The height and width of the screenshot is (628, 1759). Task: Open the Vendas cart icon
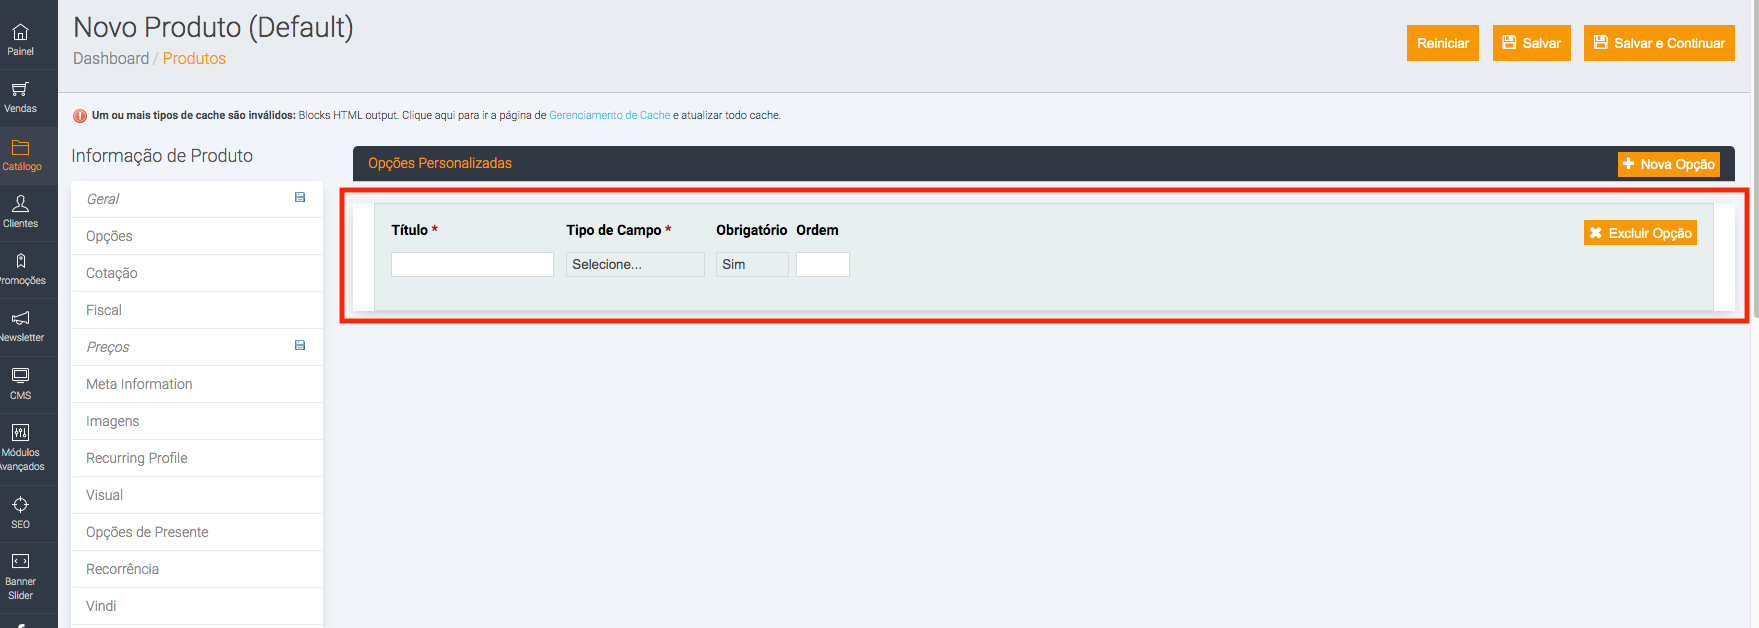pyautogui.click(x=20, y=89)
